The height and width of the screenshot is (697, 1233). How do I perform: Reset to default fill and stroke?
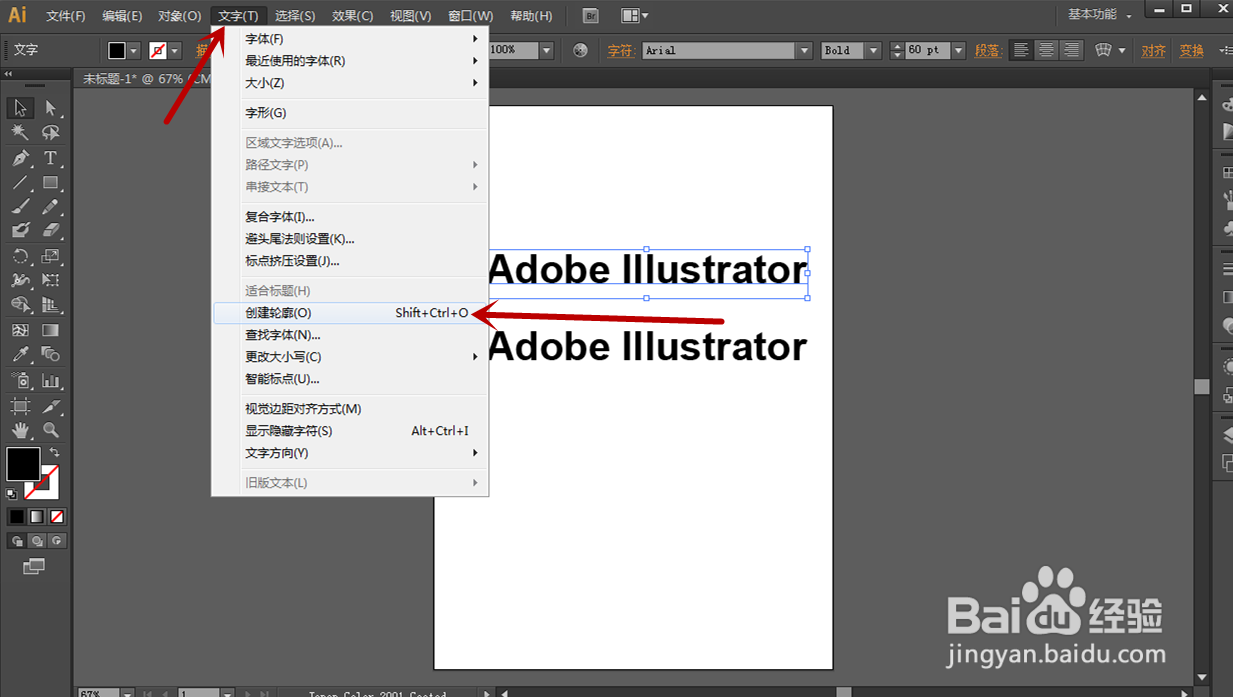pos(12,494)
